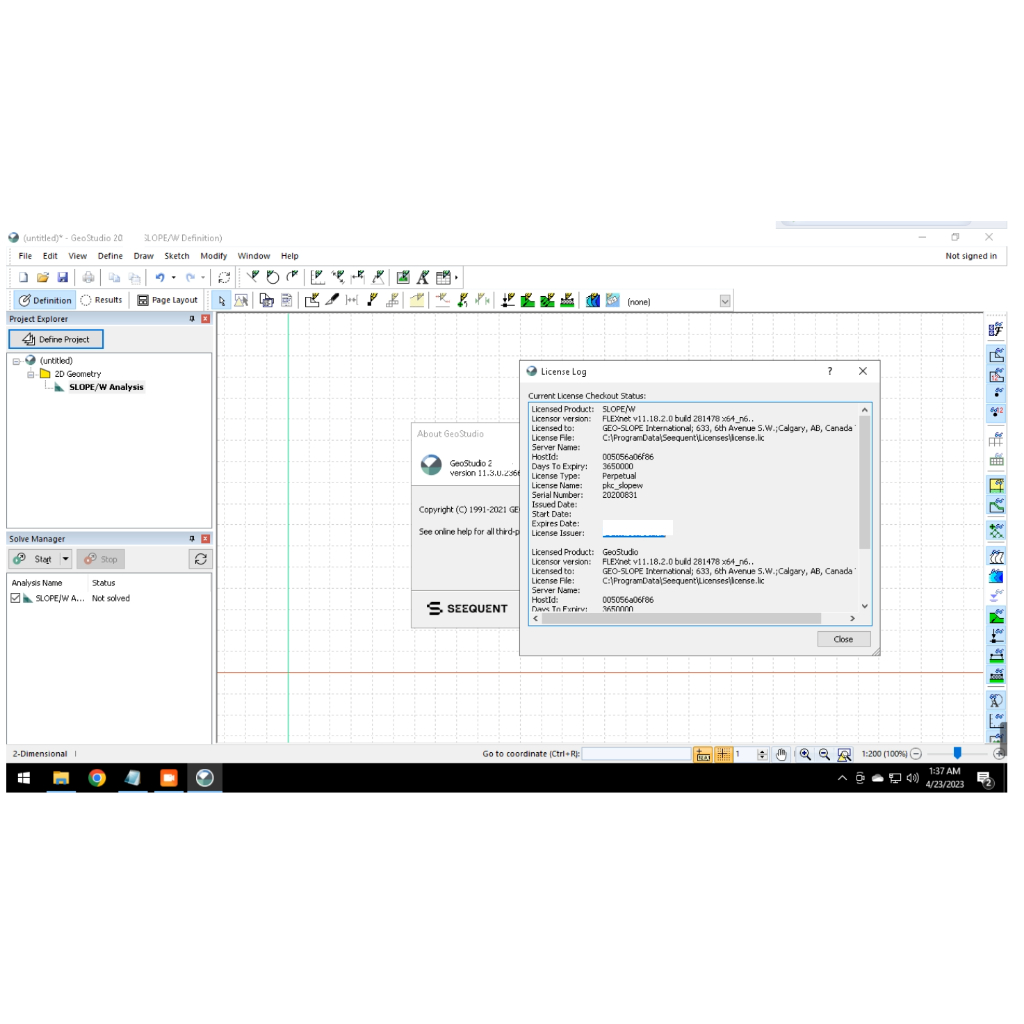
Task: Click the refresh icon in Solve Manager
Action: click(201, 559)
